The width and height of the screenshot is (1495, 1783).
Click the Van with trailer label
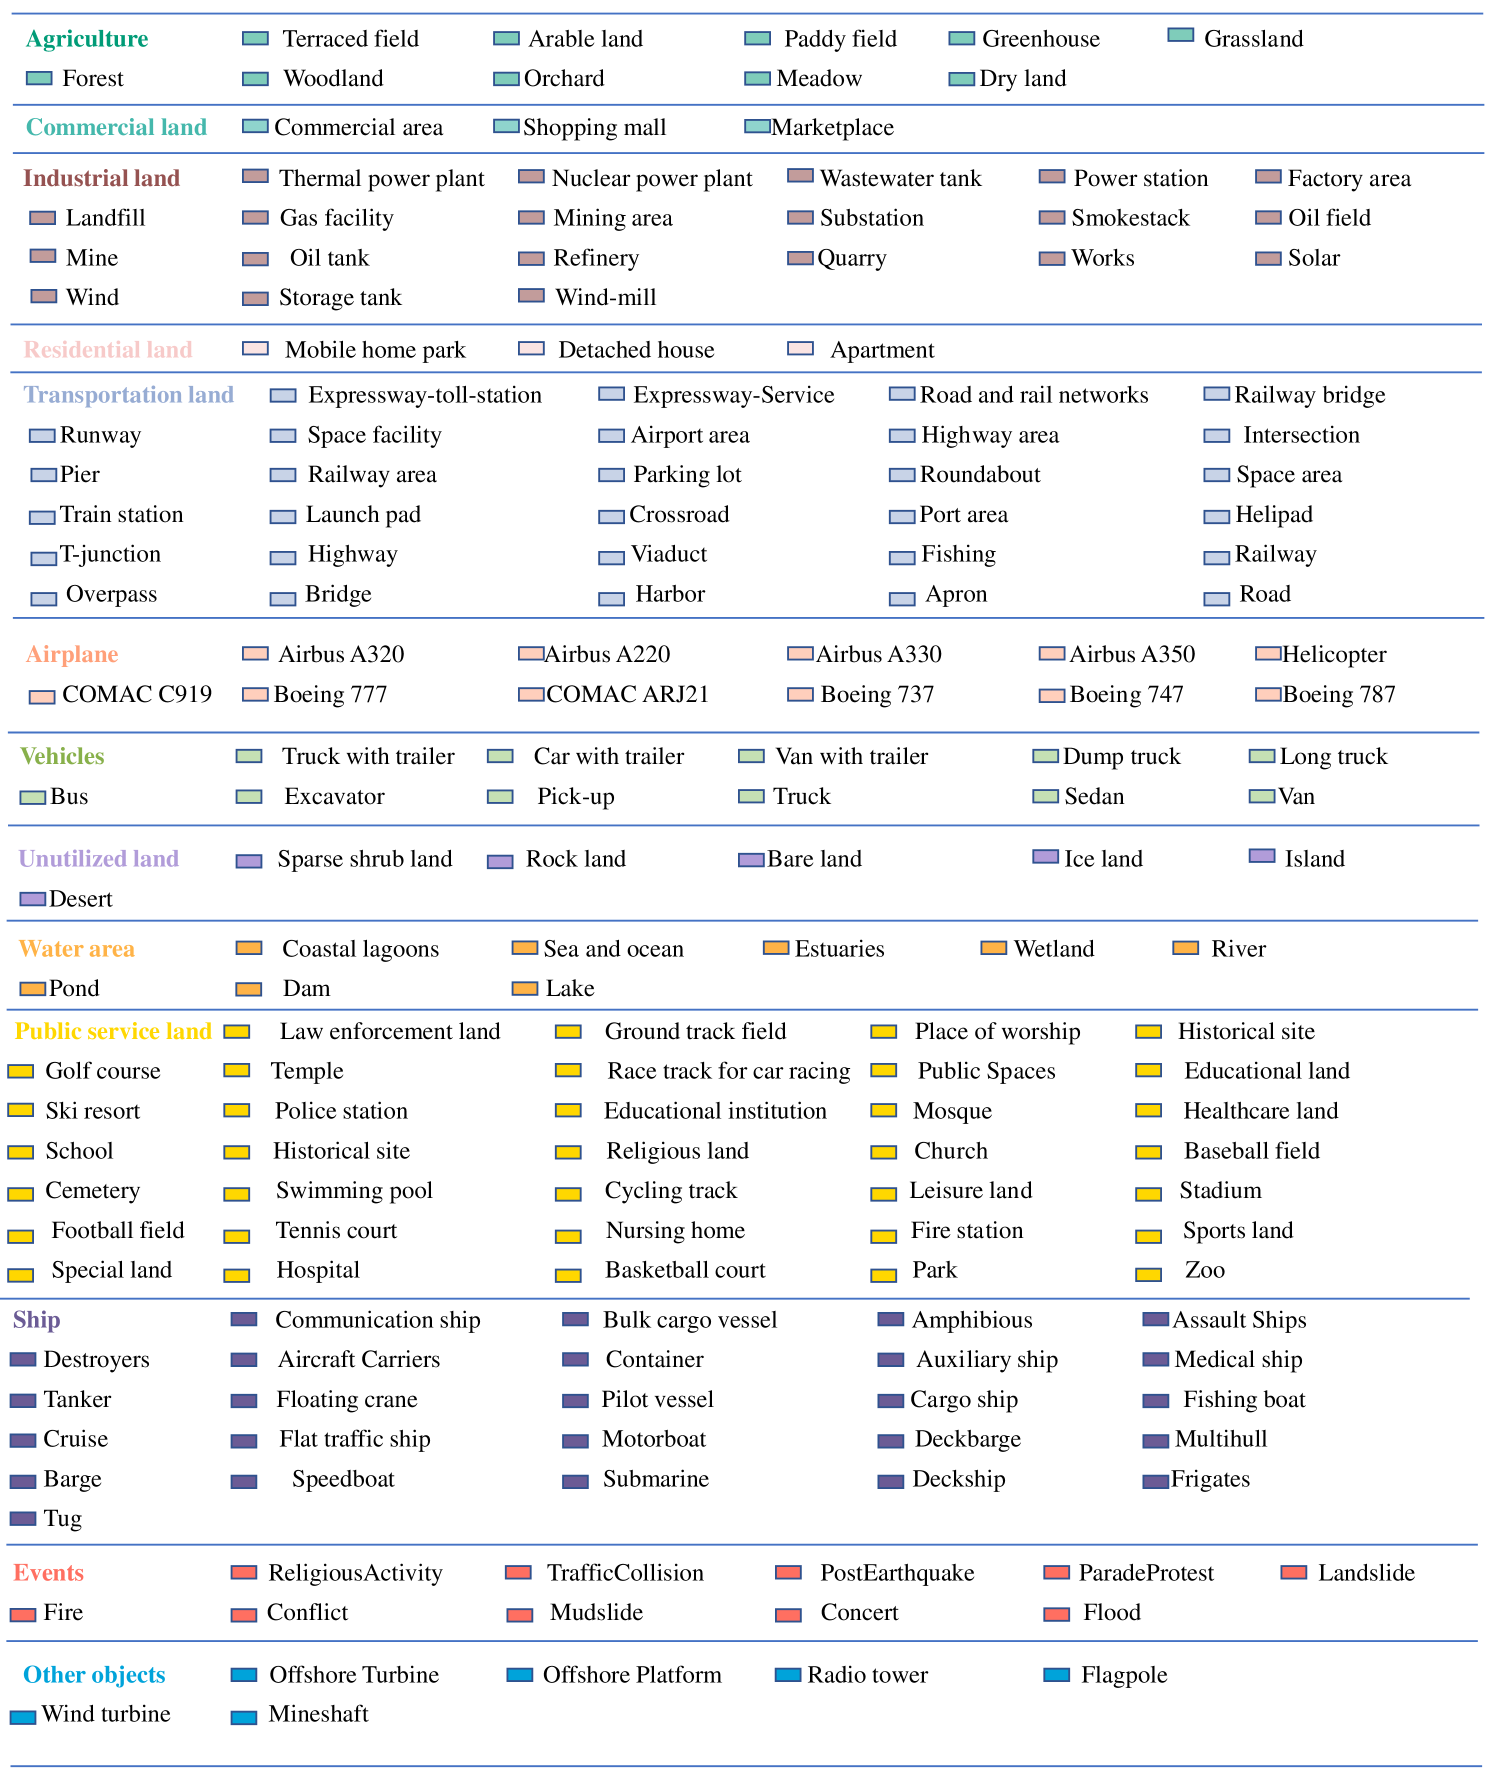coord(852,756)
